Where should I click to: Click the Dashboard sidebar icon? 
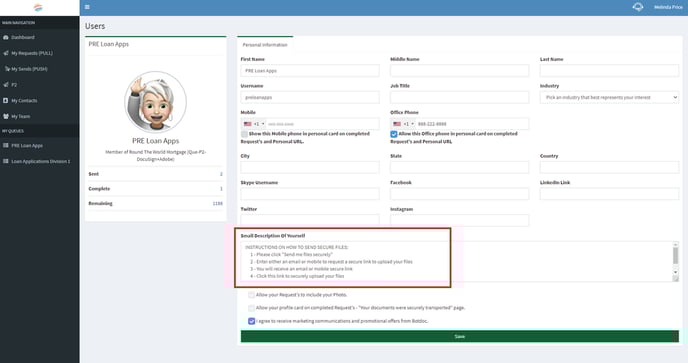click(x=6, y=37)
